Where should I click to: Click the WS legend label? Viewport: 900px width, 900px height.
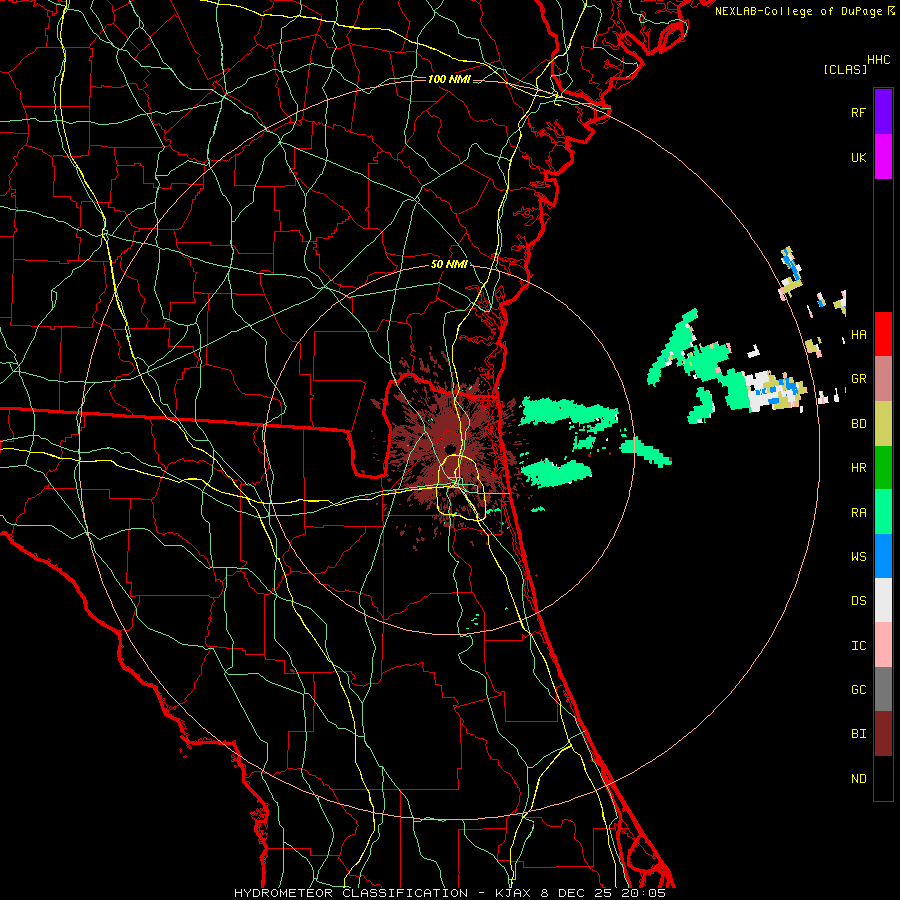858,557
